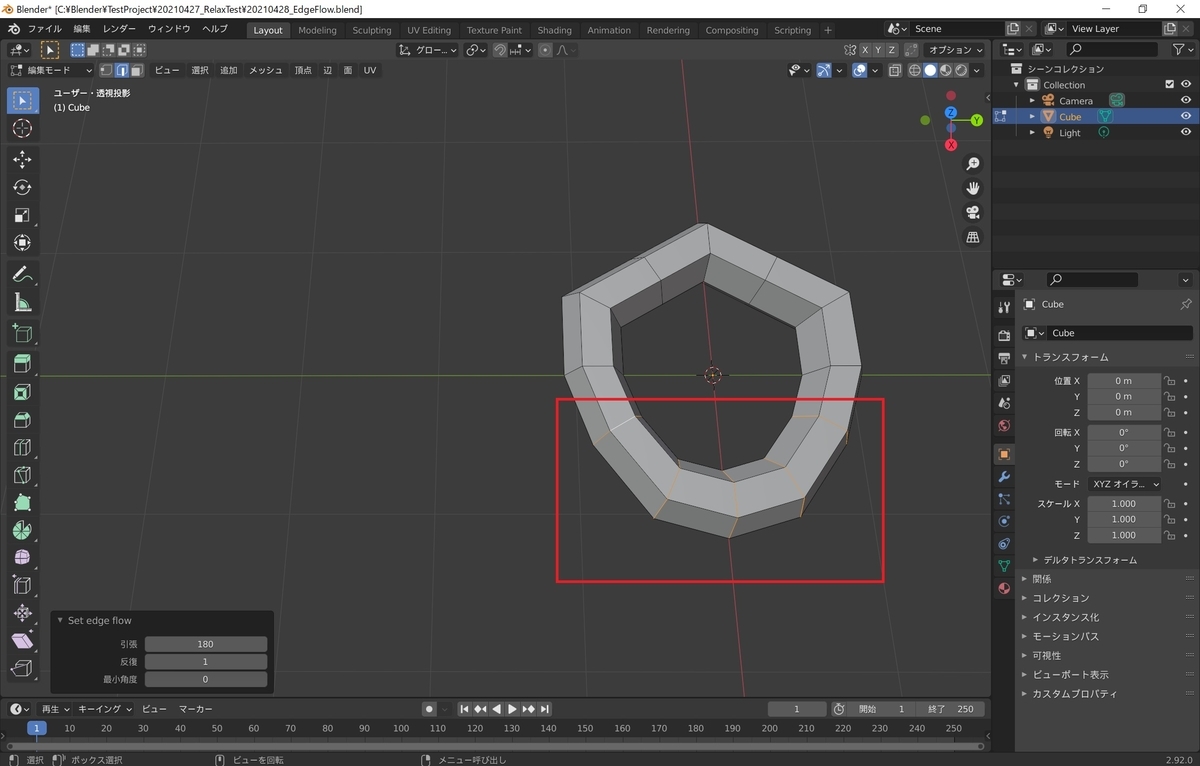Select the Extrude Region tool
The image size is (1200, 766).
pyautogui.click(x=22, y=364)
